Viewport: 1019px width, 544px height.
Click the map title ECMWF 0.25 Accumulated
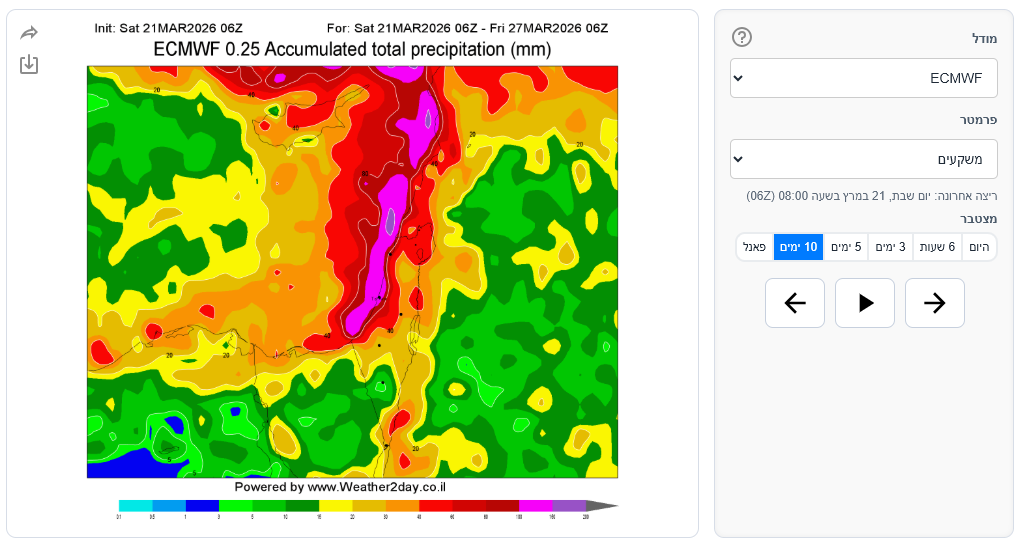pos(352,49)
